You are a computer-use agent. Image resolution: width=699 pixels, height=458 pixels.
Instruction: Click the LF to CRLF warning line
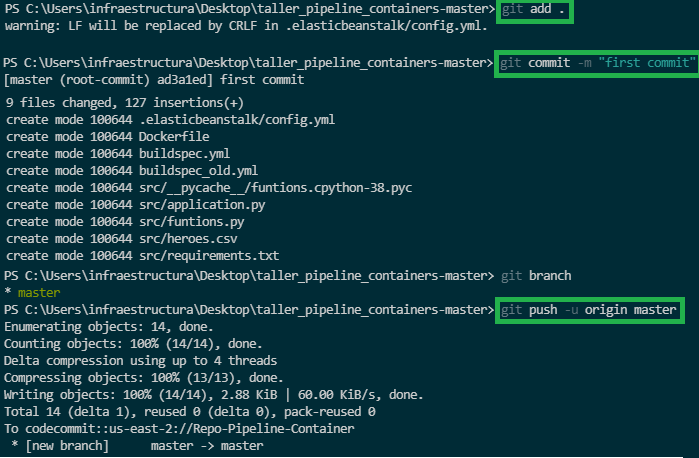246,26
